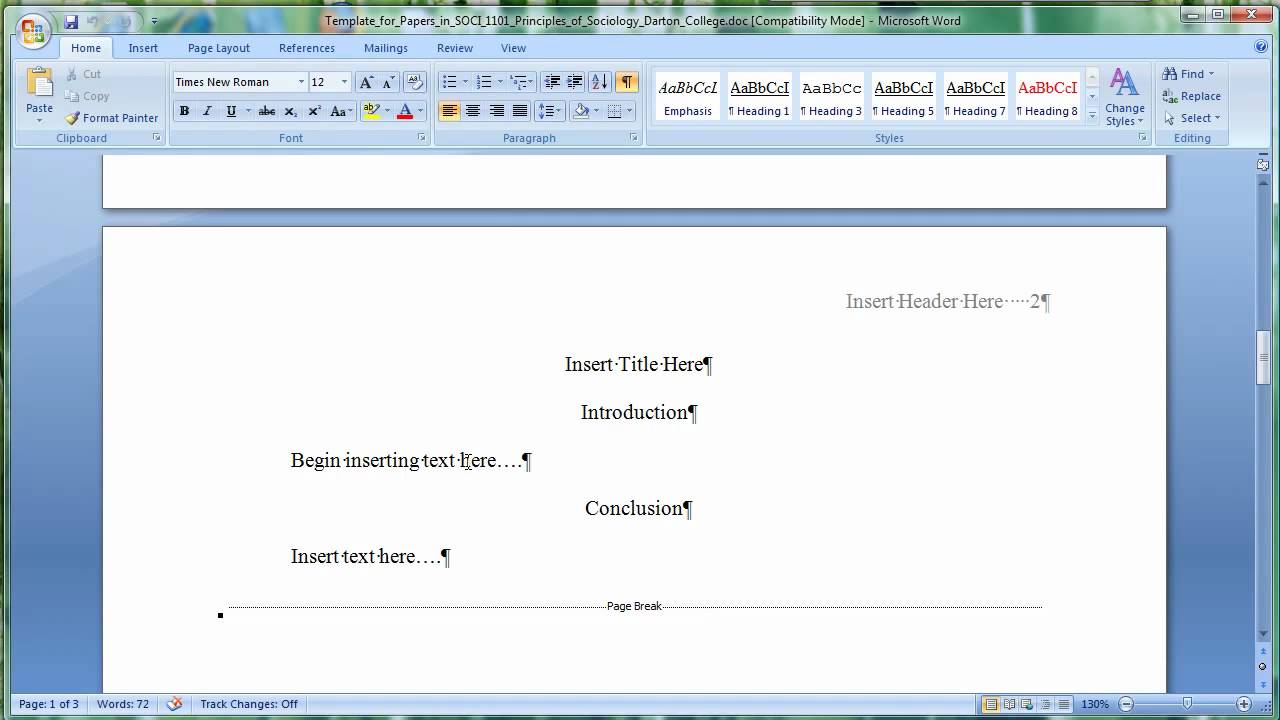
Task: Open the References tab
Action: tap(307, 48)
